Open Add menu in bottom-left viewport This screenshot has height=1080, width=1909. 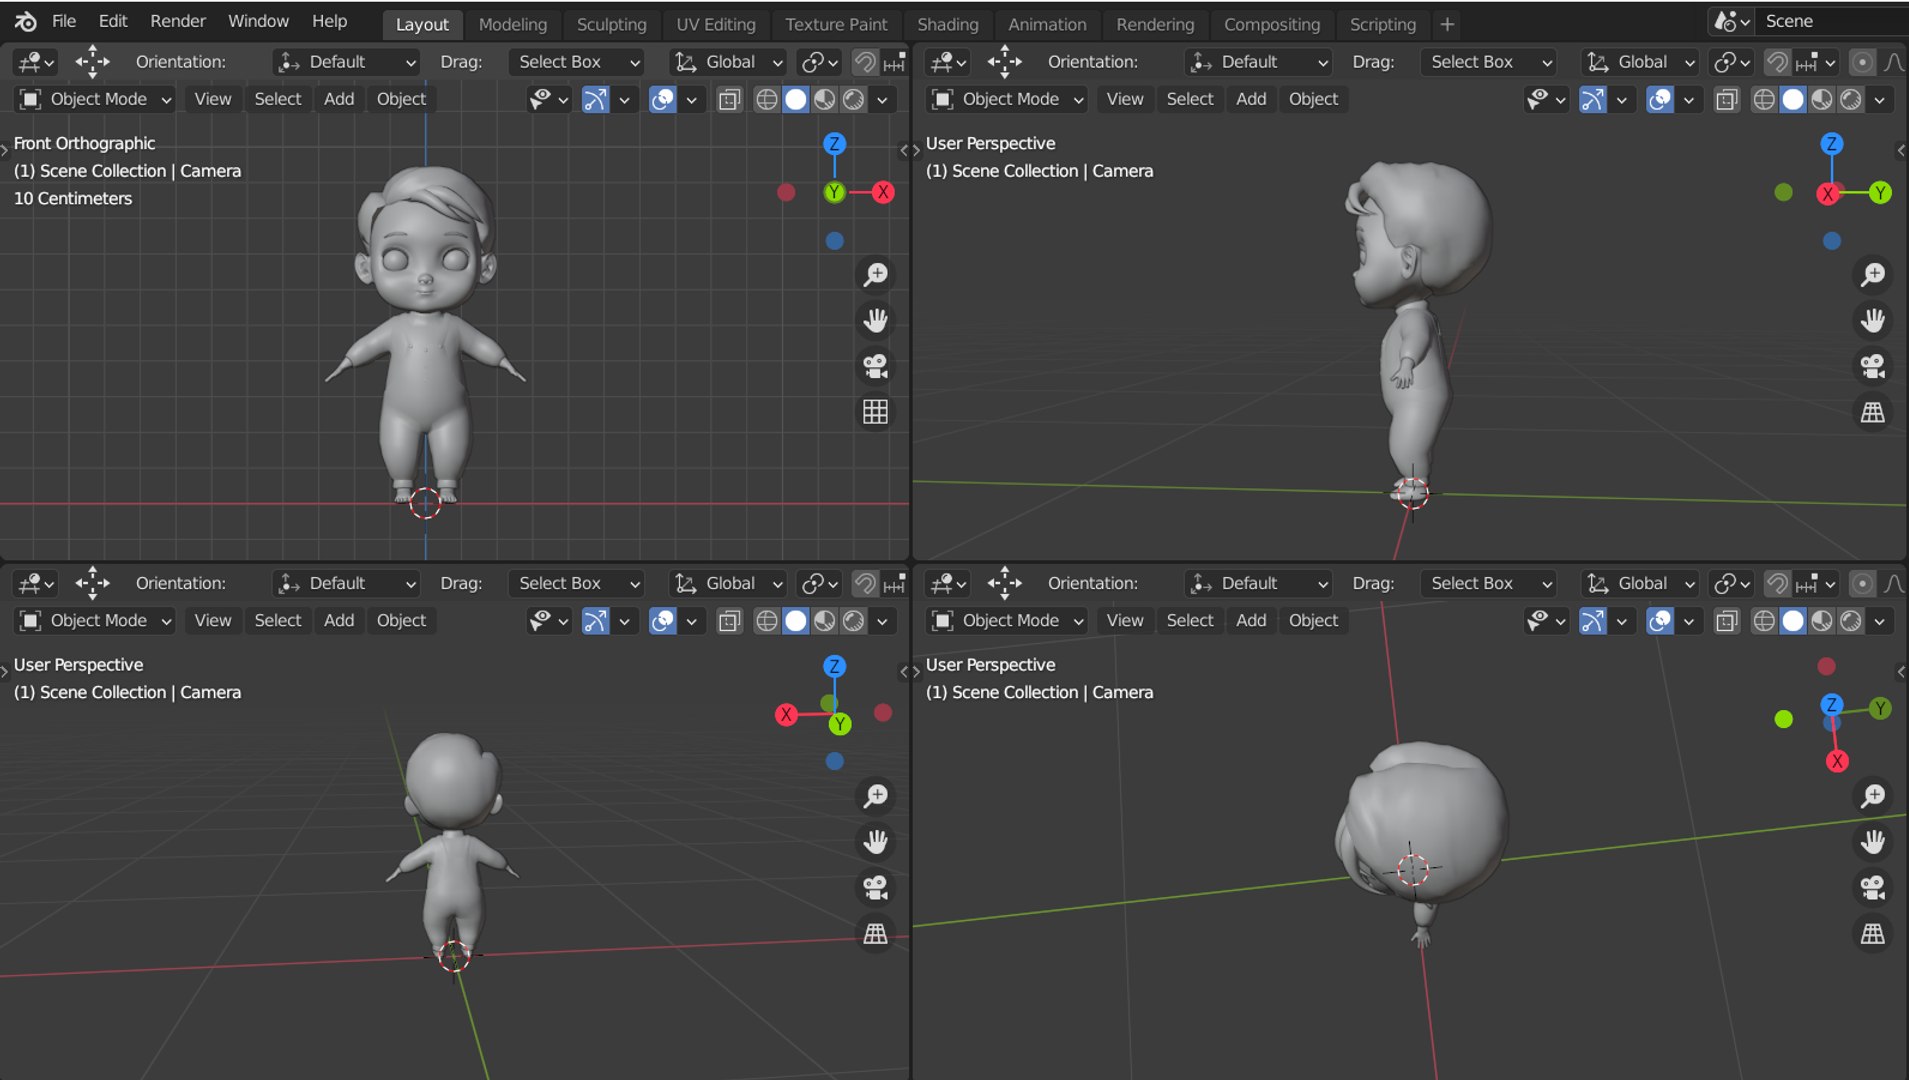coord(338,621)
